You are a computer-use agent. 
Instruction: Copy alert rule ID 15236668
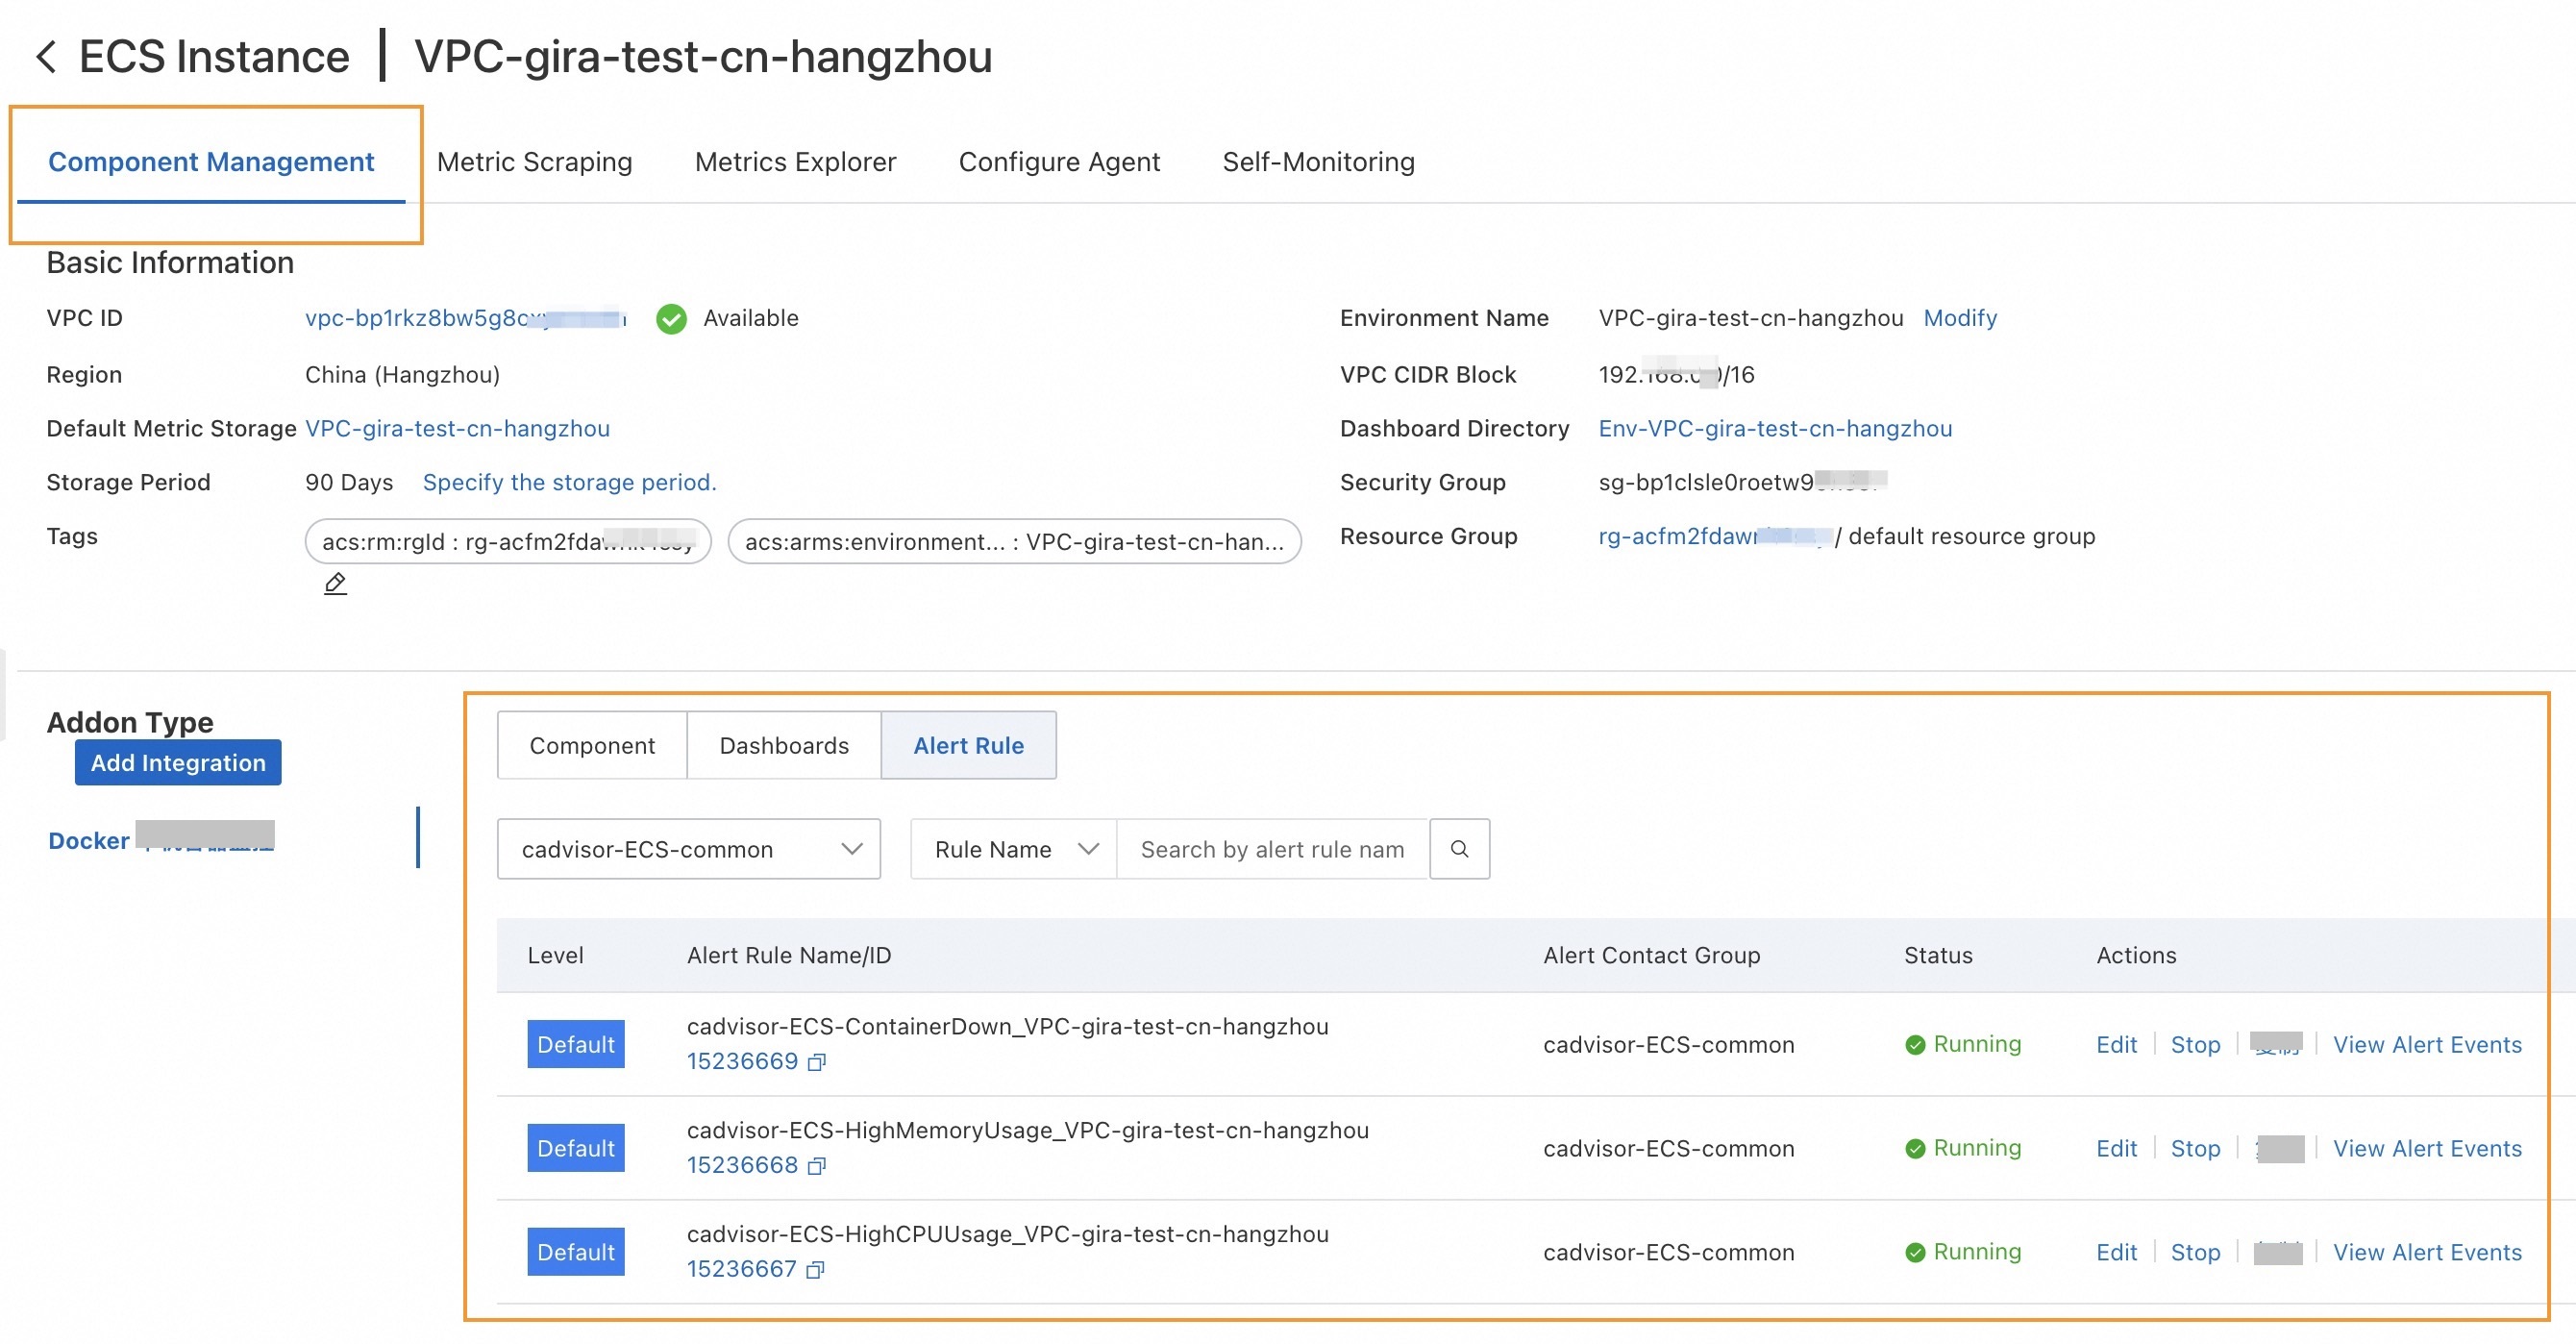pyautogui.click(x=816, y=1166)
